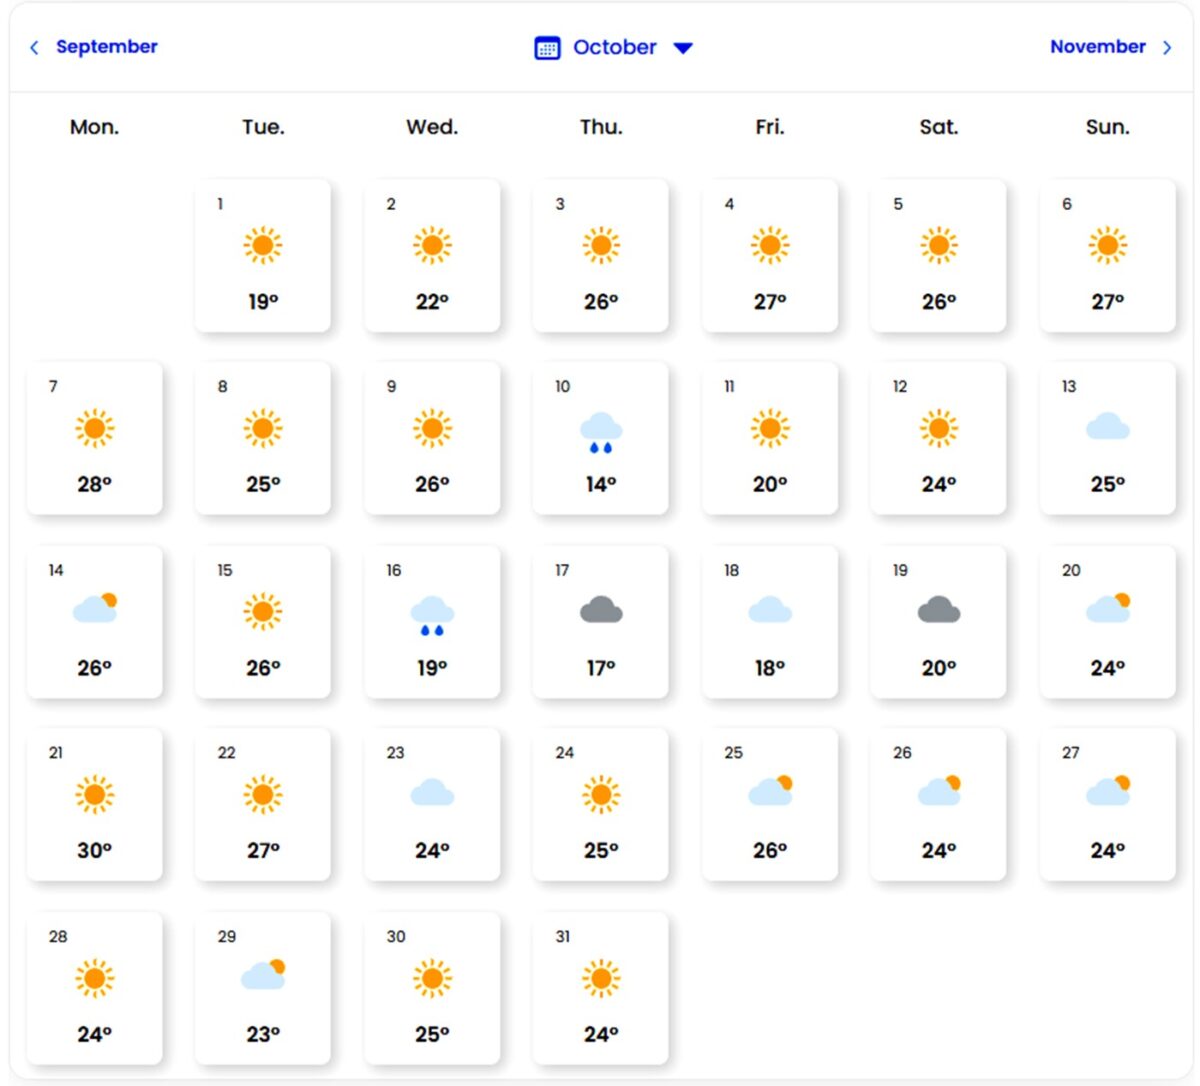Select the gray cloud icon on October 19
This screenshot has height=1086, width=1200.
click(938, 609)
